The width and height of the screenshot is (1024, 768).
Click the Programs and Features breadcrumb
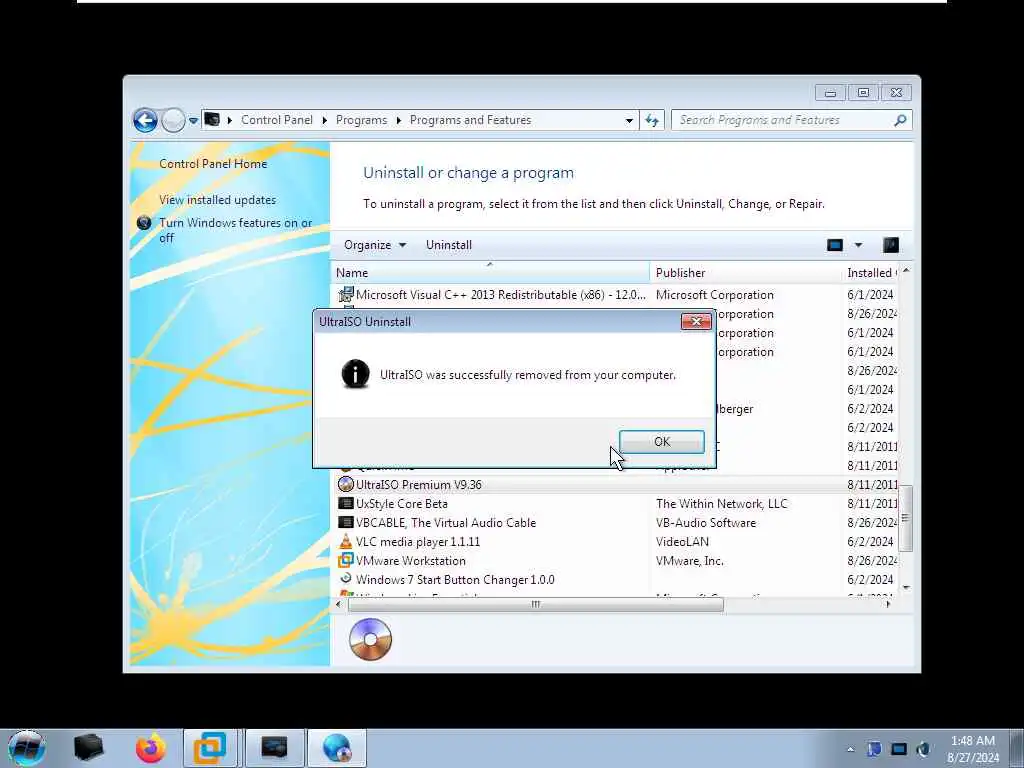coord(470,120)
